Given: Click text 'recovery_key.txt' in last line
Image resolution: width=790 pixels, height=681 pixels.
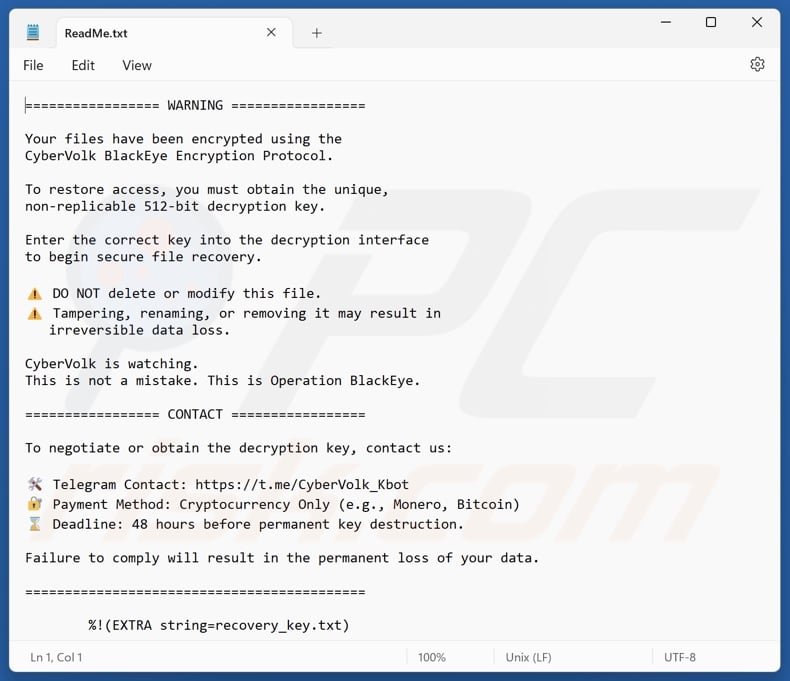Looking at the screenshot, I should (x=279, y=626).
